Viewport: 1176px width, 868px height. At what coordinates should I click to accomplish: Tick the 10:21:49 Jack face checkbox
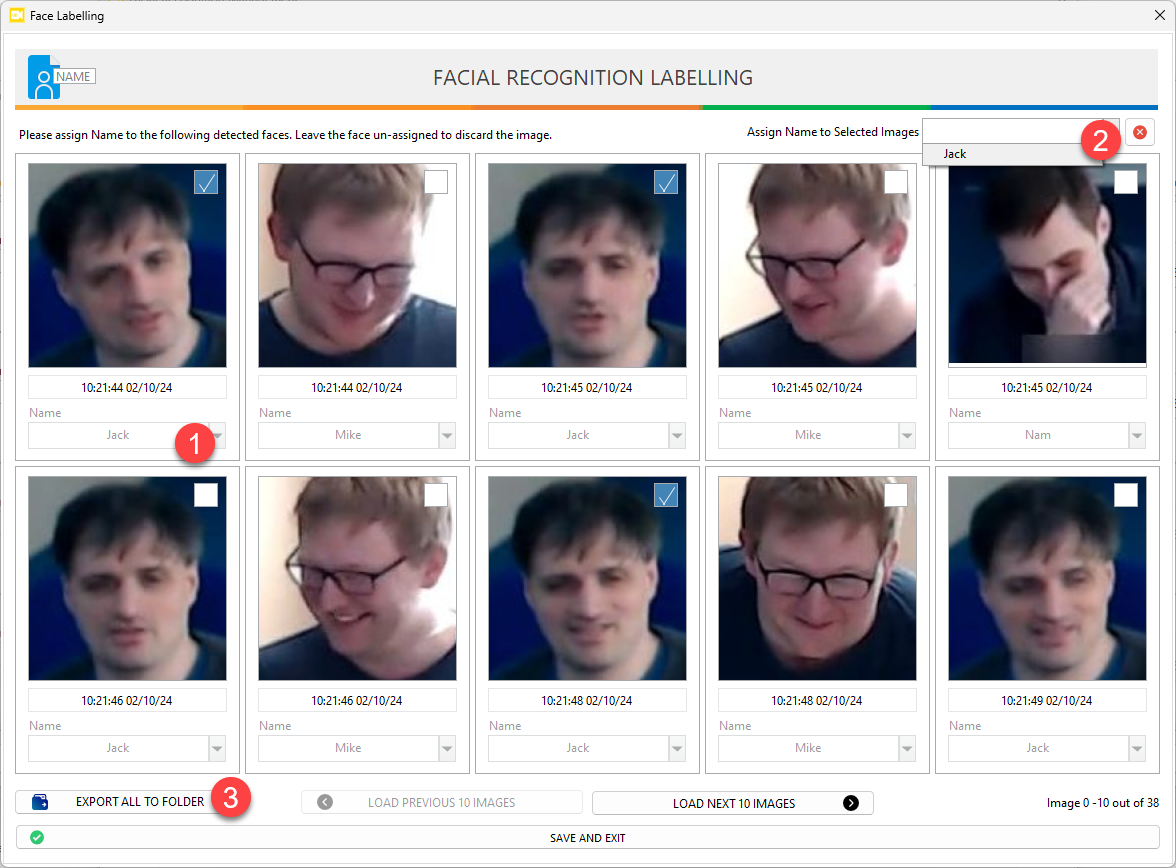pyautogui.click(x=1126, y=495)
